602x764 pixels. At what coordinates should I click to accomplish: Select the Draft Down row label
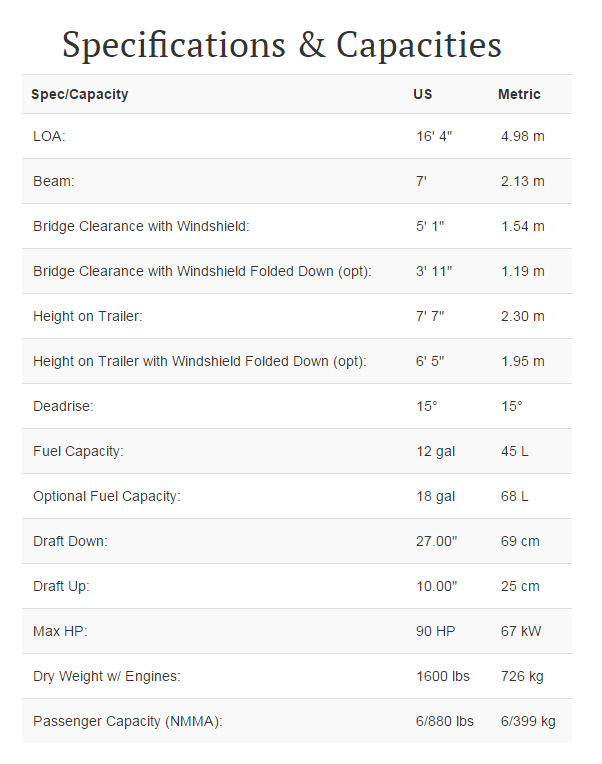point(70,541)
